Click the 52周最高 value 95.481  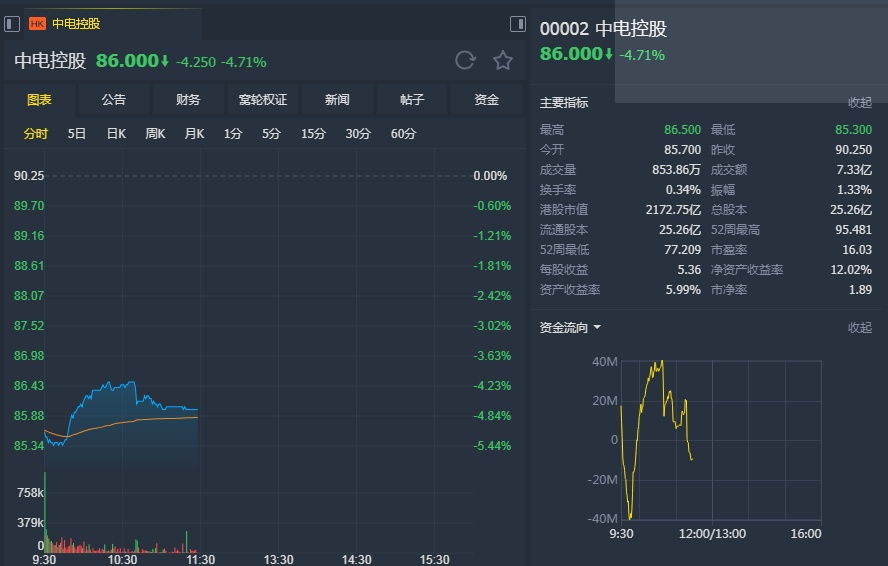point(853,229)
